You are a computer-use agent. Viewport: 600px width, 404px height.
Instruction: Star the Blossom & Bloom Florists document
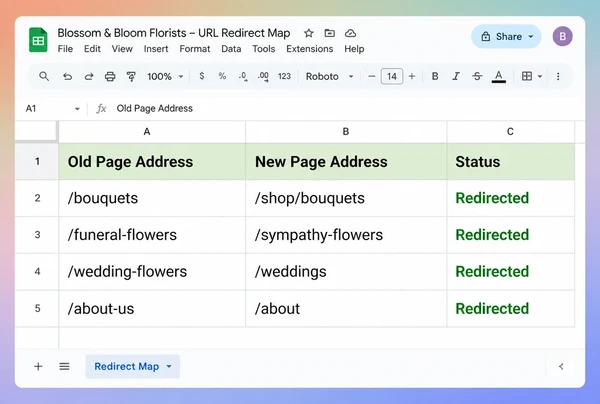309,33
